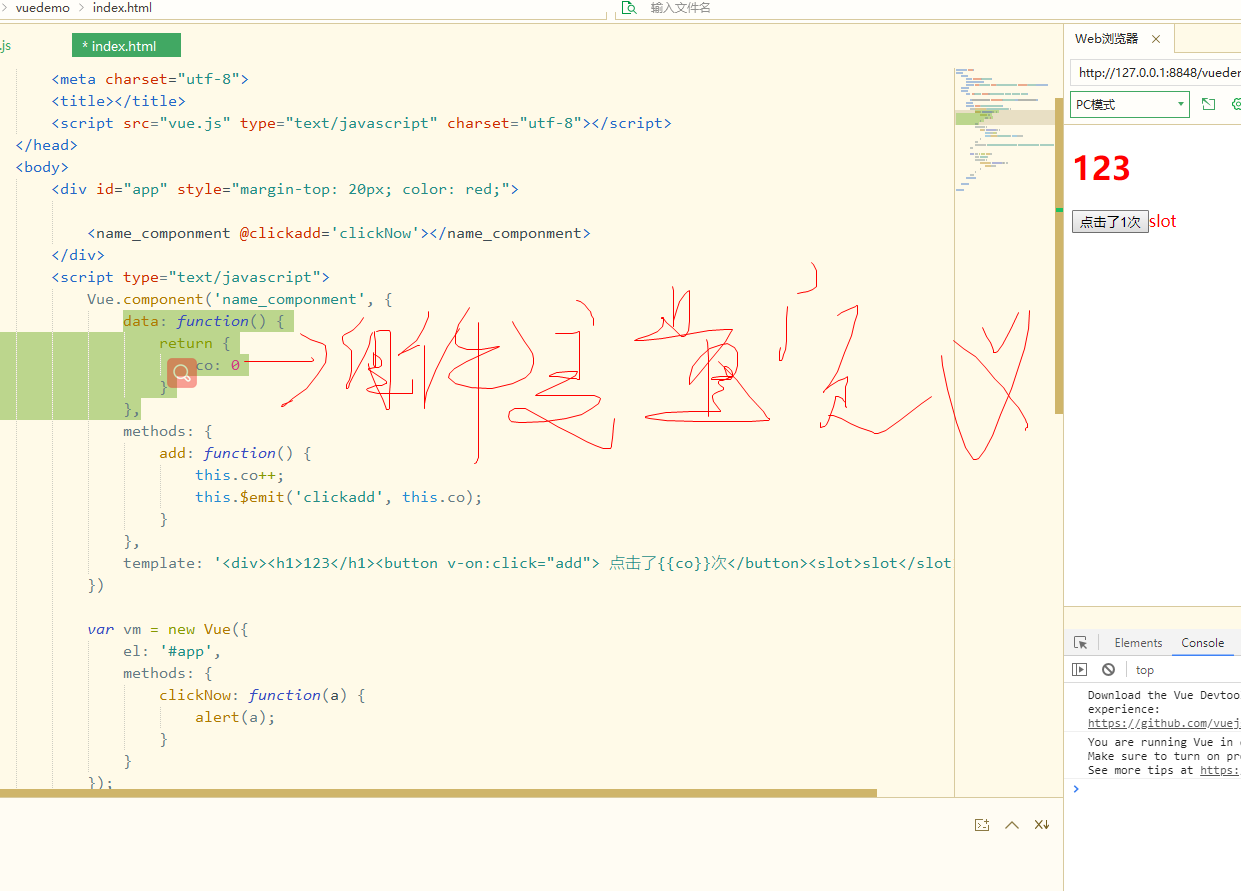Open the top context selector in console
This screenshot has height=891, width=1241.
tap(1145, 670)
